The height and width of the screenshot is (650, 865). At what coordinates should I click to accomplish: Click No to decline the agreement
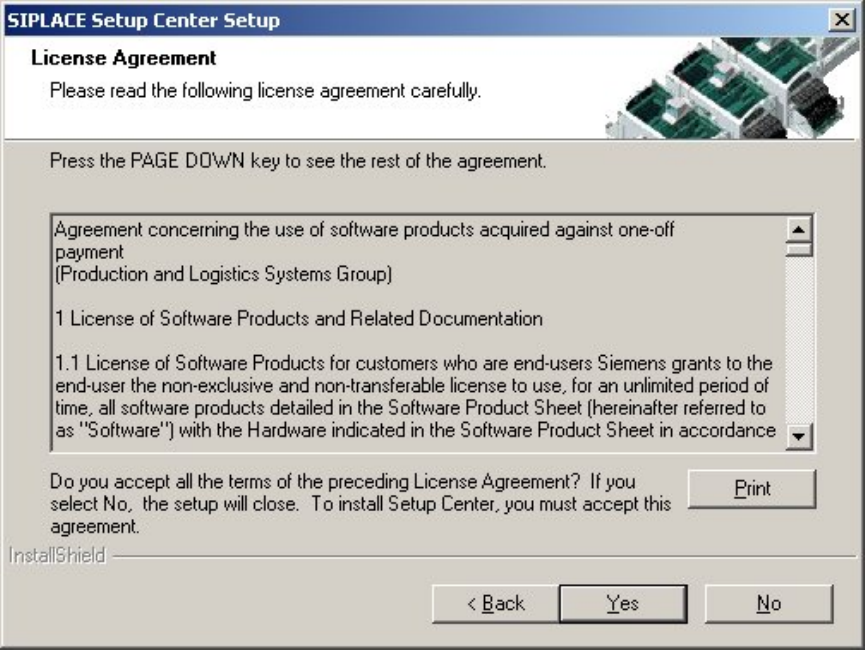click(768, 603)
